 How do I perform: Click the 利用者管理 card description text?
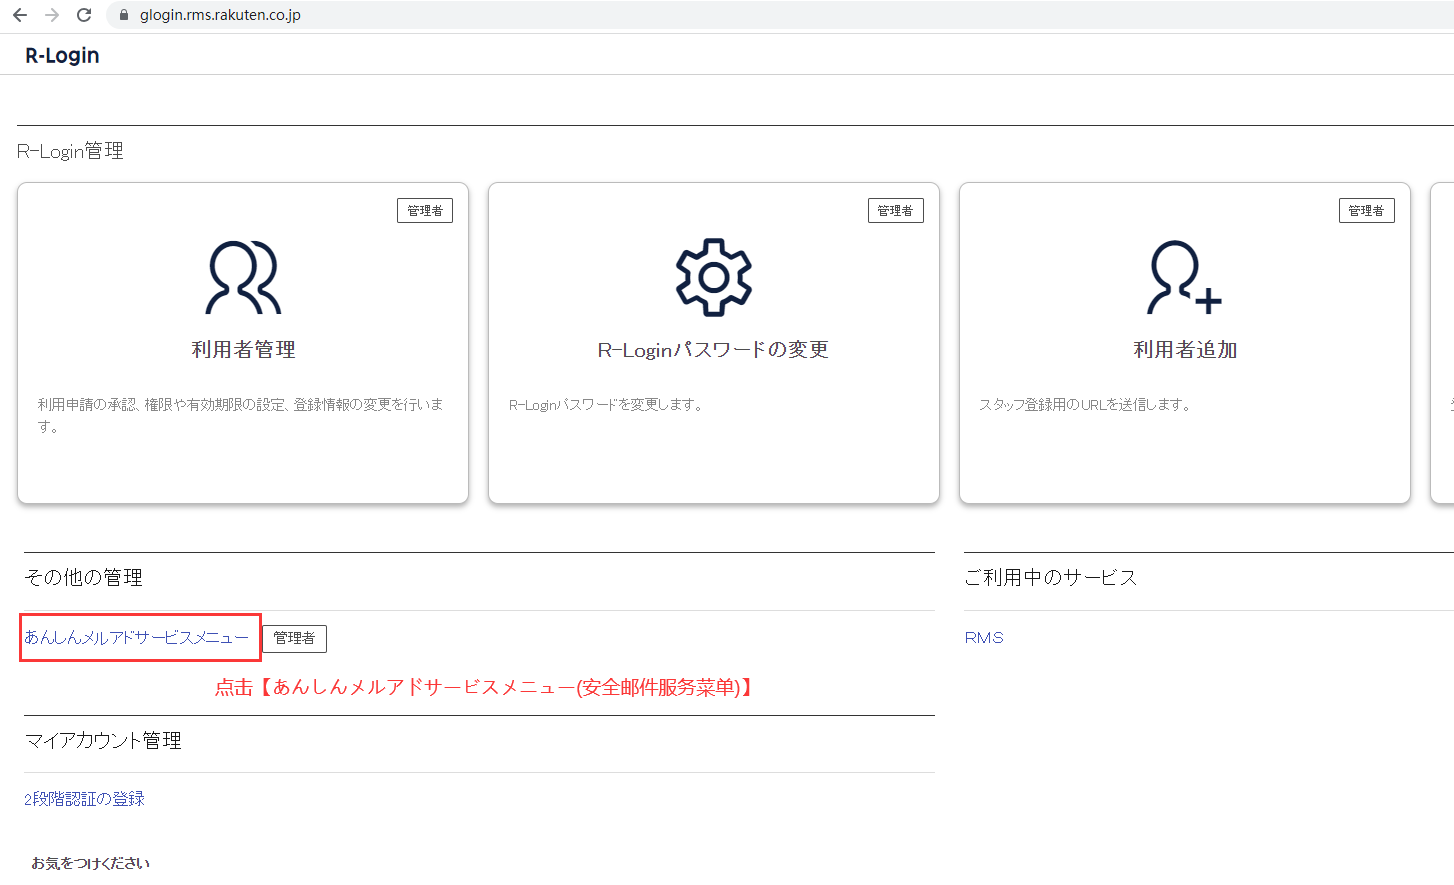pos(241,415)
